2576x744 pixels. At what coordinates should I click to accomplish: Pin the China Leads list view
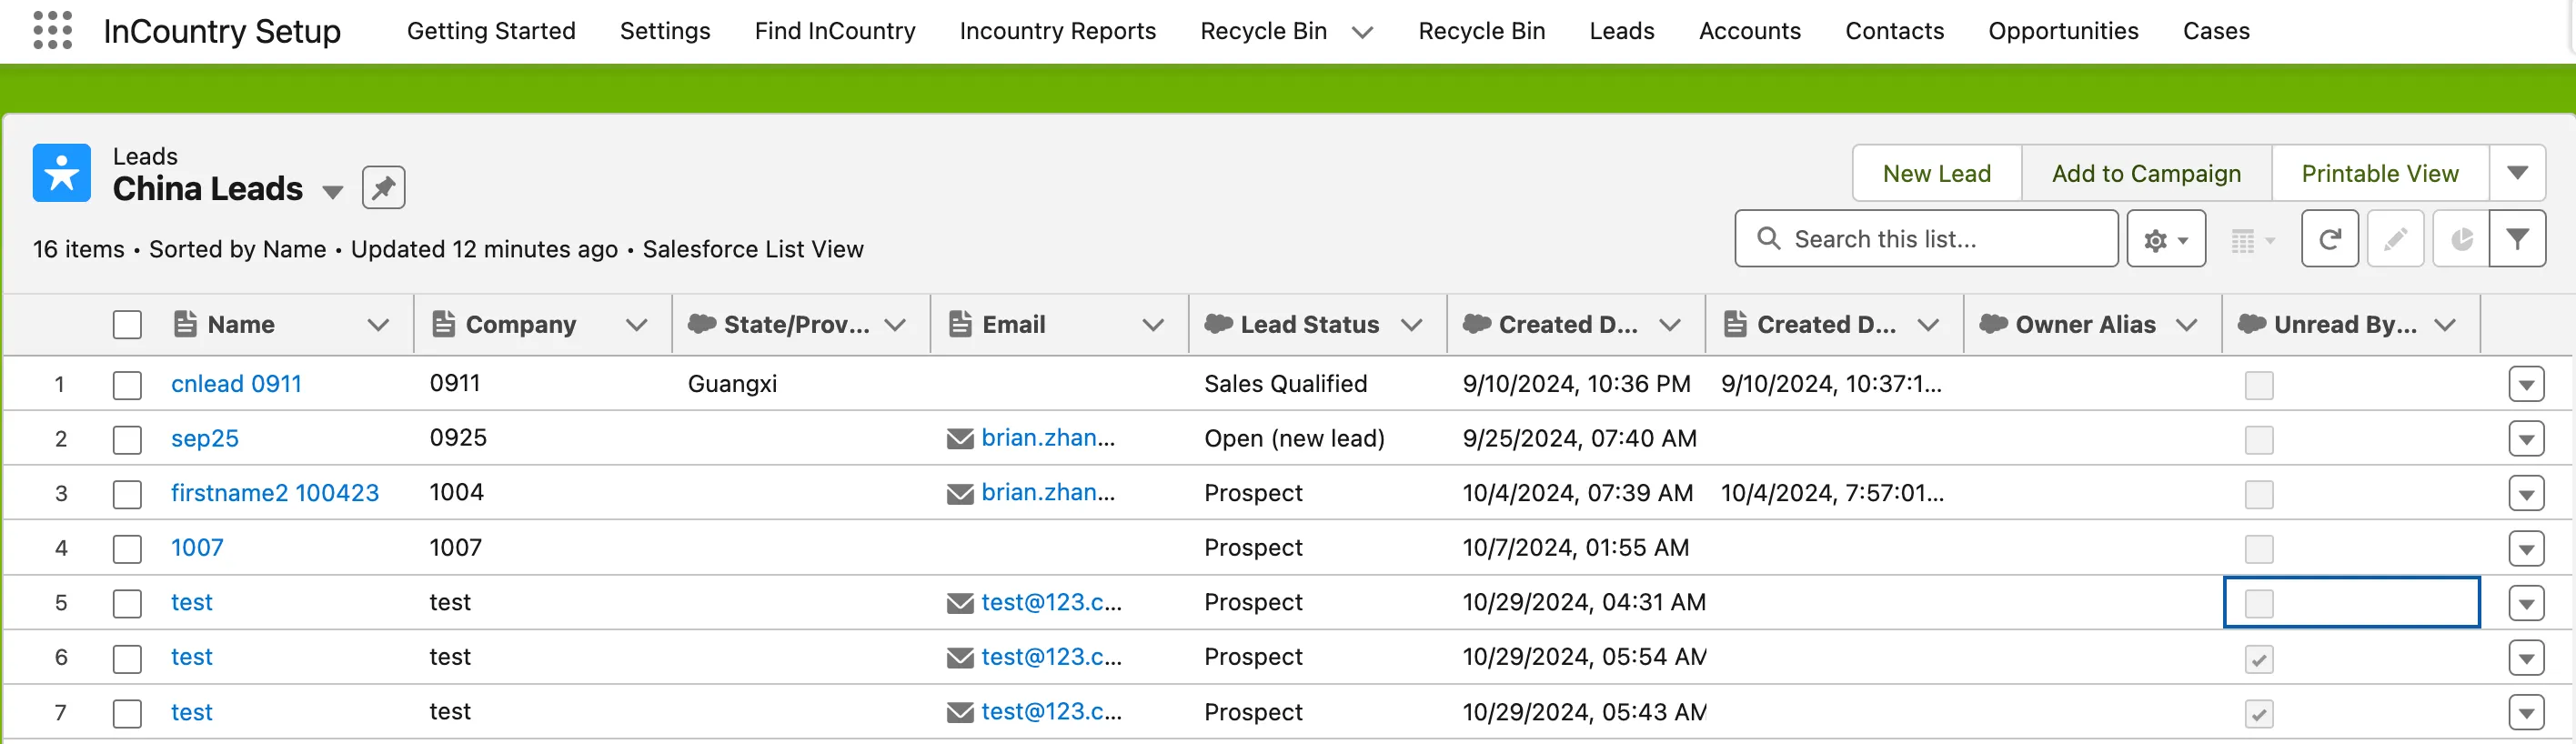tap(383, 188)
